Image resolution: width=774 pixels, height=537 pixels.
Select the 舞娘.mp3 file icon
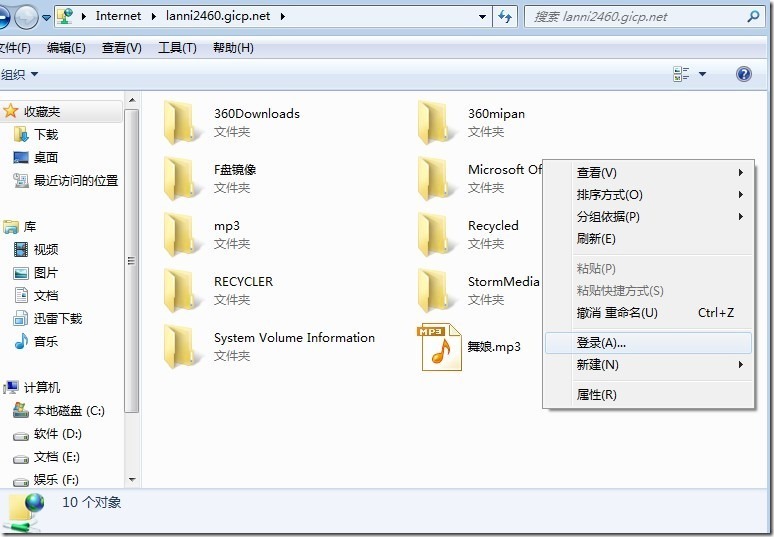[x=439, y=346]
